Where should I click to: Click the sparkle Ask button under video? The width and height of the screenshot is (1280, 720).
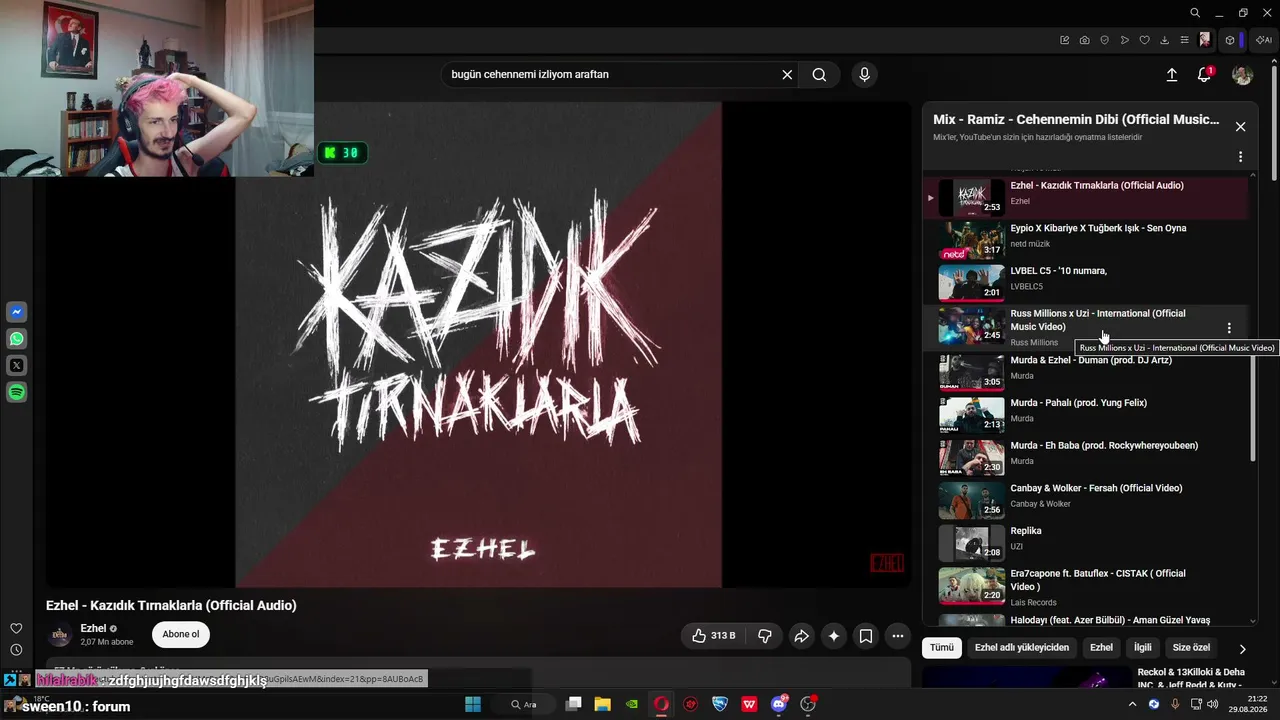[833, 636]
